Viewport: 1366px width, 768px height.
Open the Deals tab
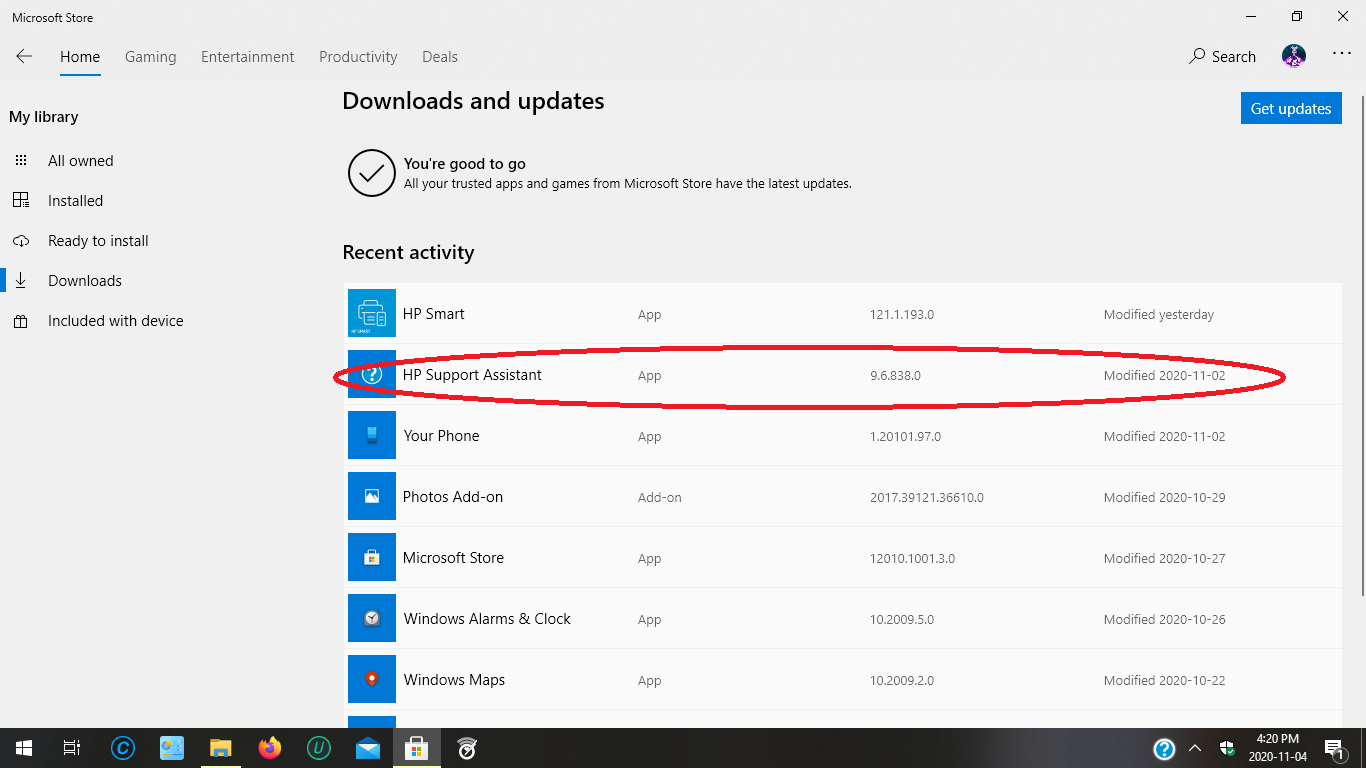[440, 57]
